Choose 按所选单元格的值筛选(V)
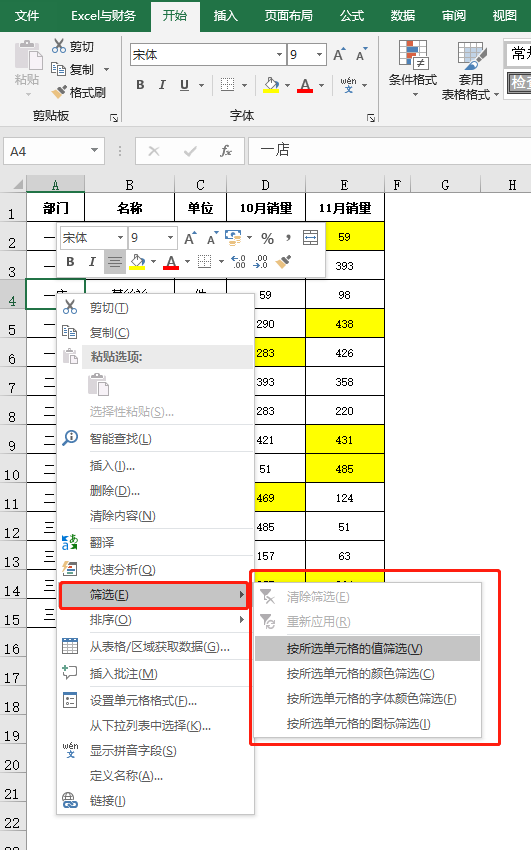Viewport: 531px width, 850px height. point(367,649)
